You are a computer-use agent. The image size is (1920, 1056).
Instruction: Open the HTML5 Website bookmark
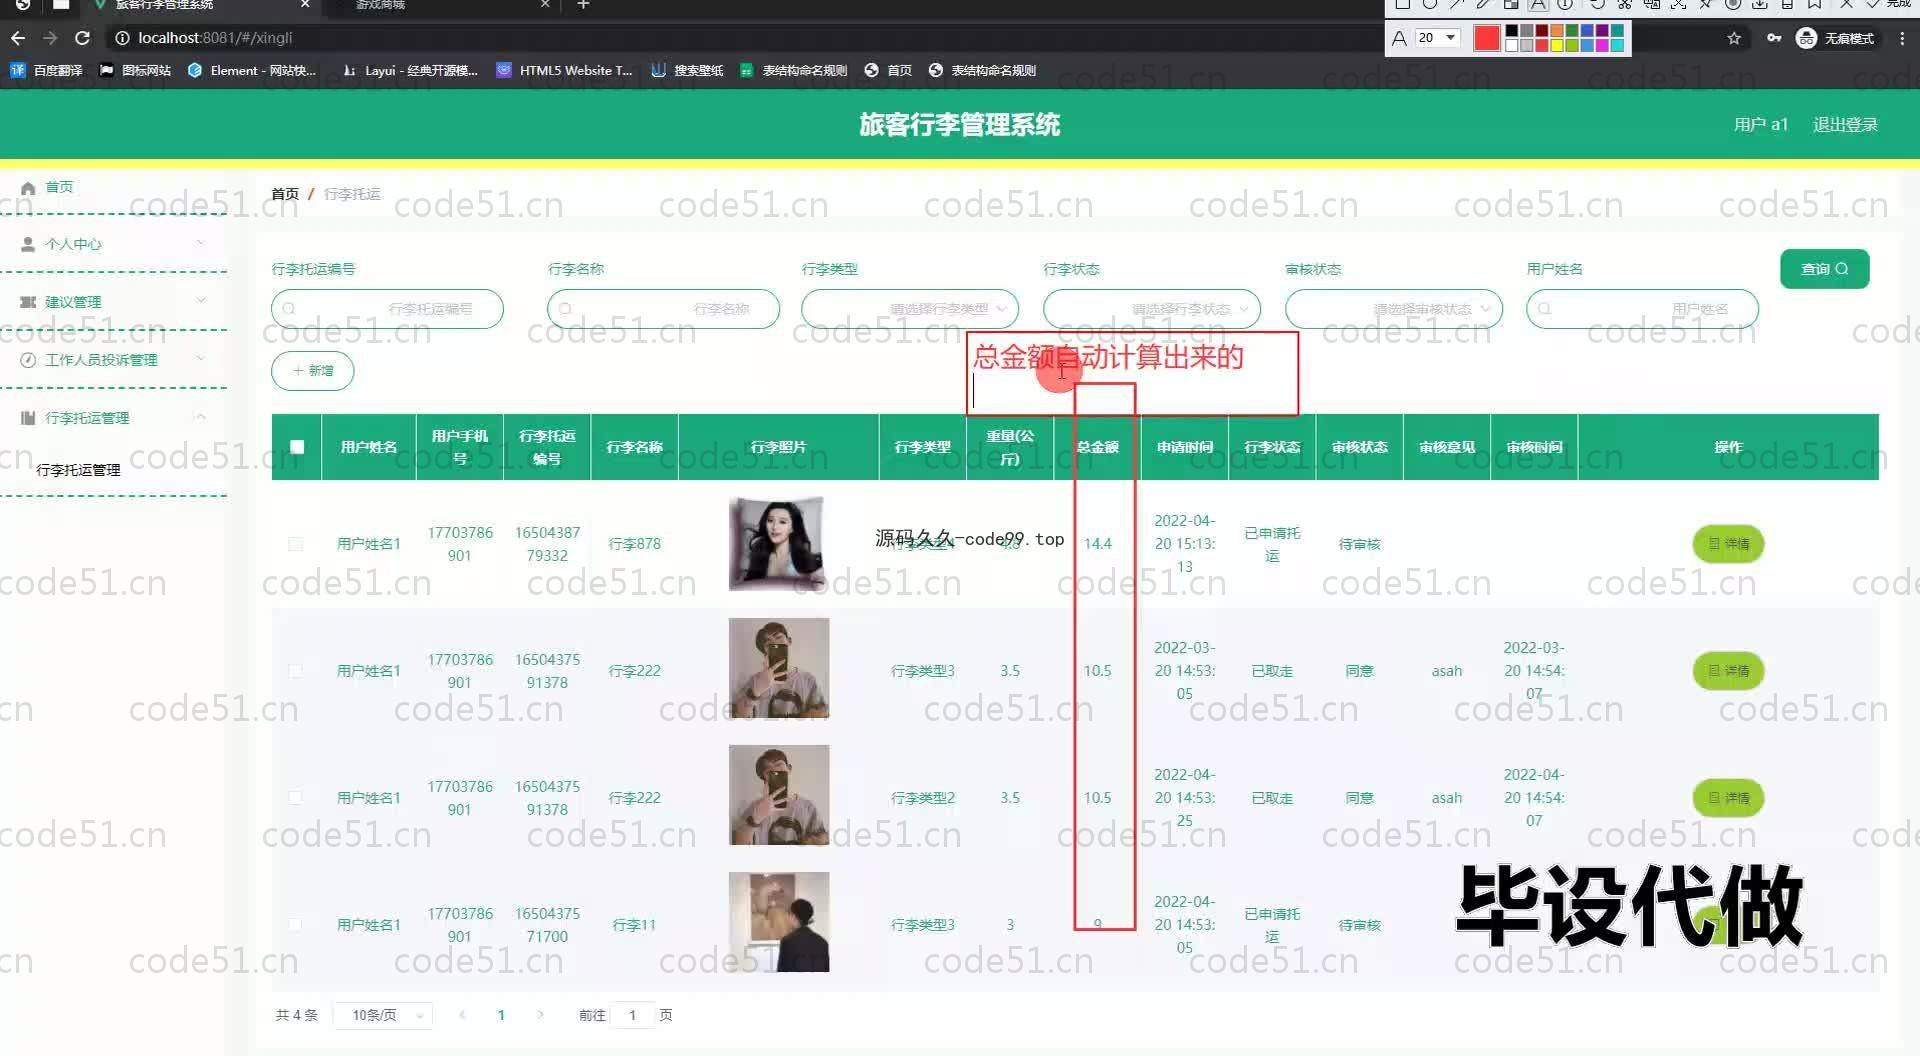(x=565, y=70)
